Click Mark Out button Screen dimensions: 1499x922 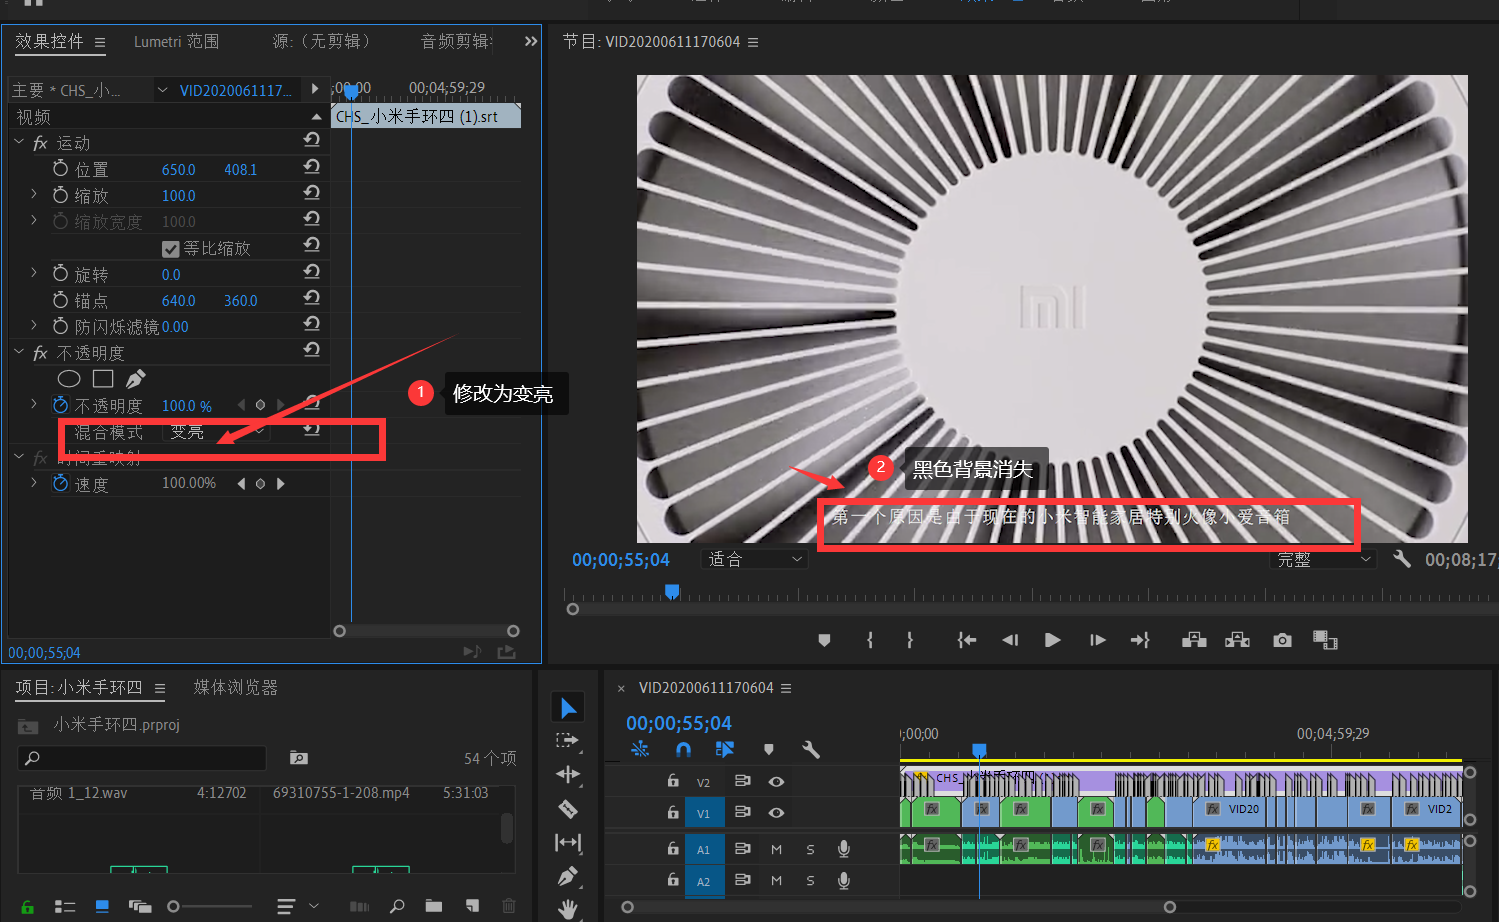tap(910, 640)
